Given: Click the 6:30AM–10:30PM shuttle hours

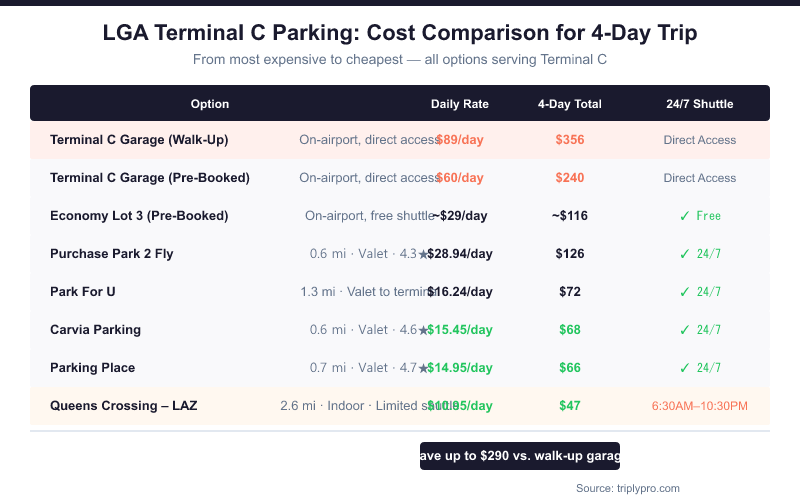Looking at the screenshot, I should tap(700, 406).
